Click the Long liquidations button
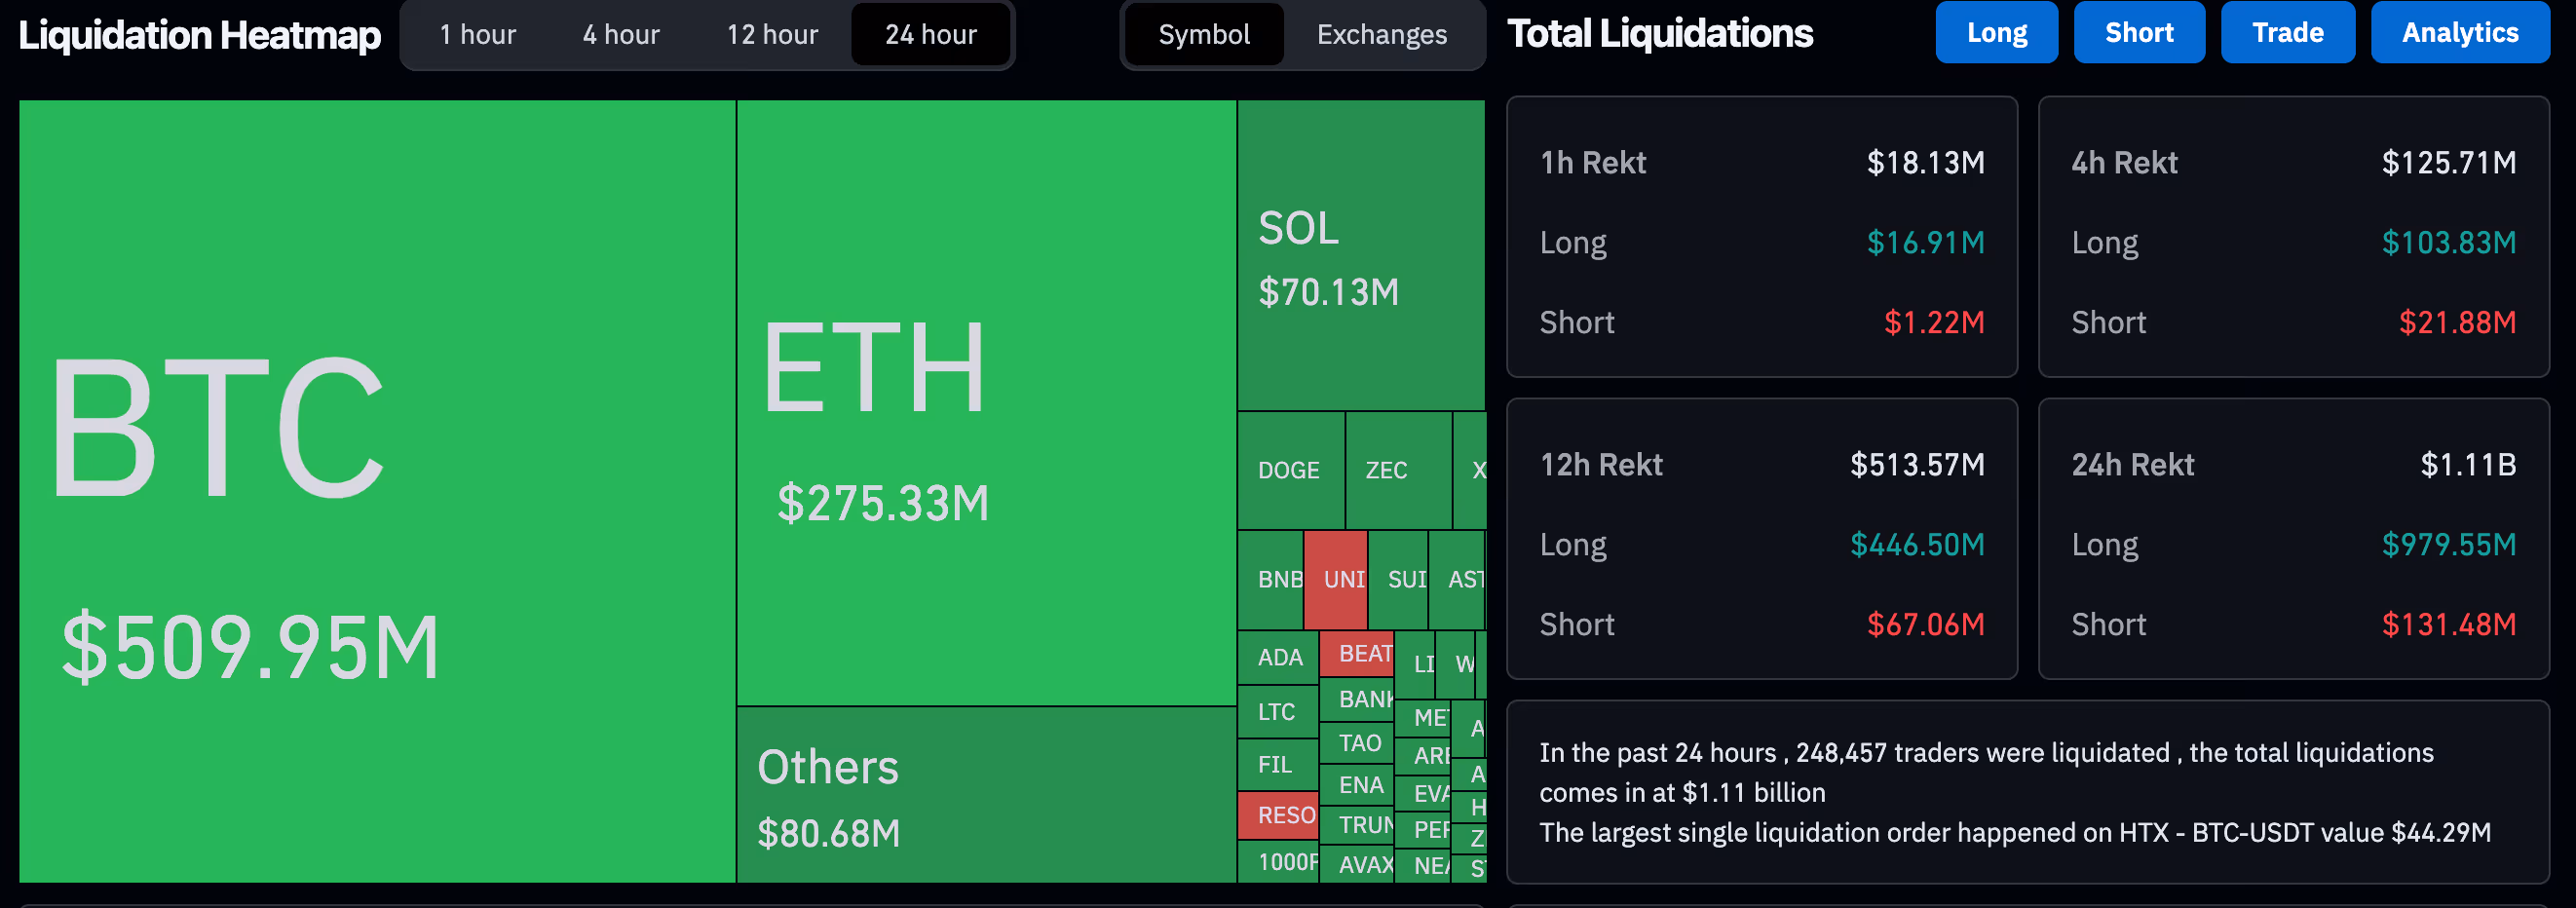This screenshot has width=2576, height=908. click(x=1996, y=32)
